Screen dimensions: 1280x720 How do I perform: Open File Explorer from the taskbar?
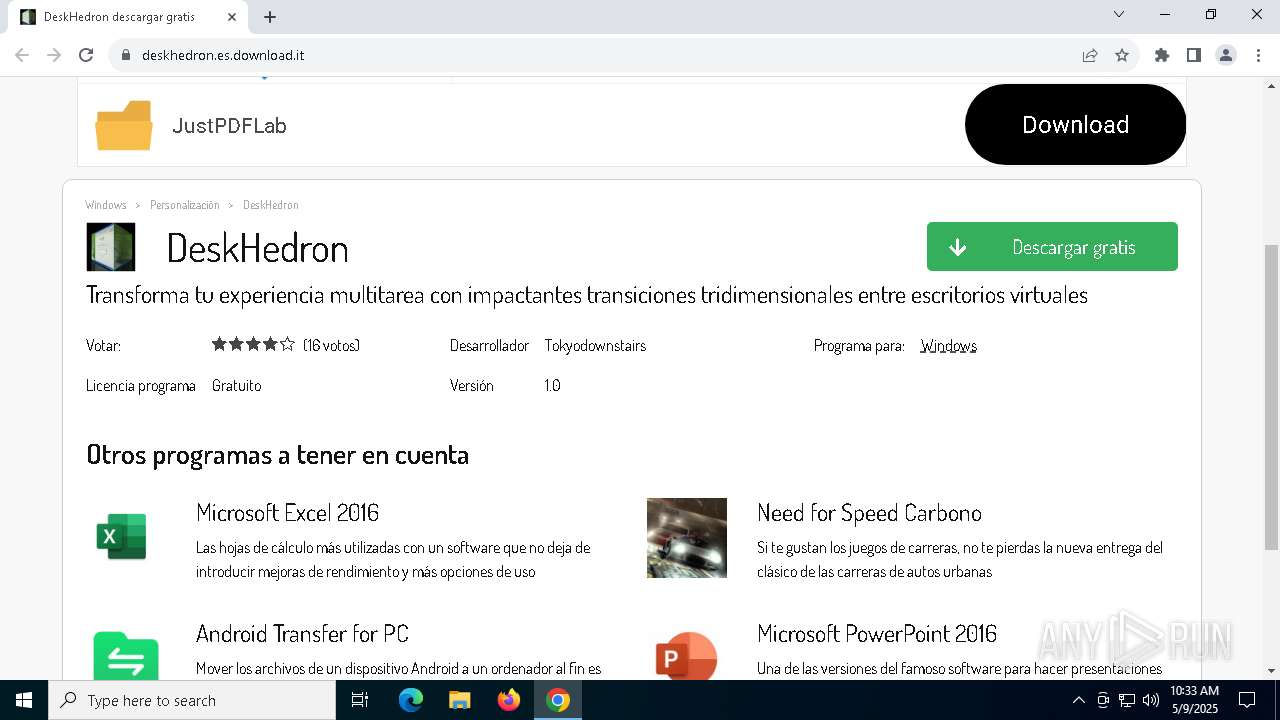coord(459,700)
